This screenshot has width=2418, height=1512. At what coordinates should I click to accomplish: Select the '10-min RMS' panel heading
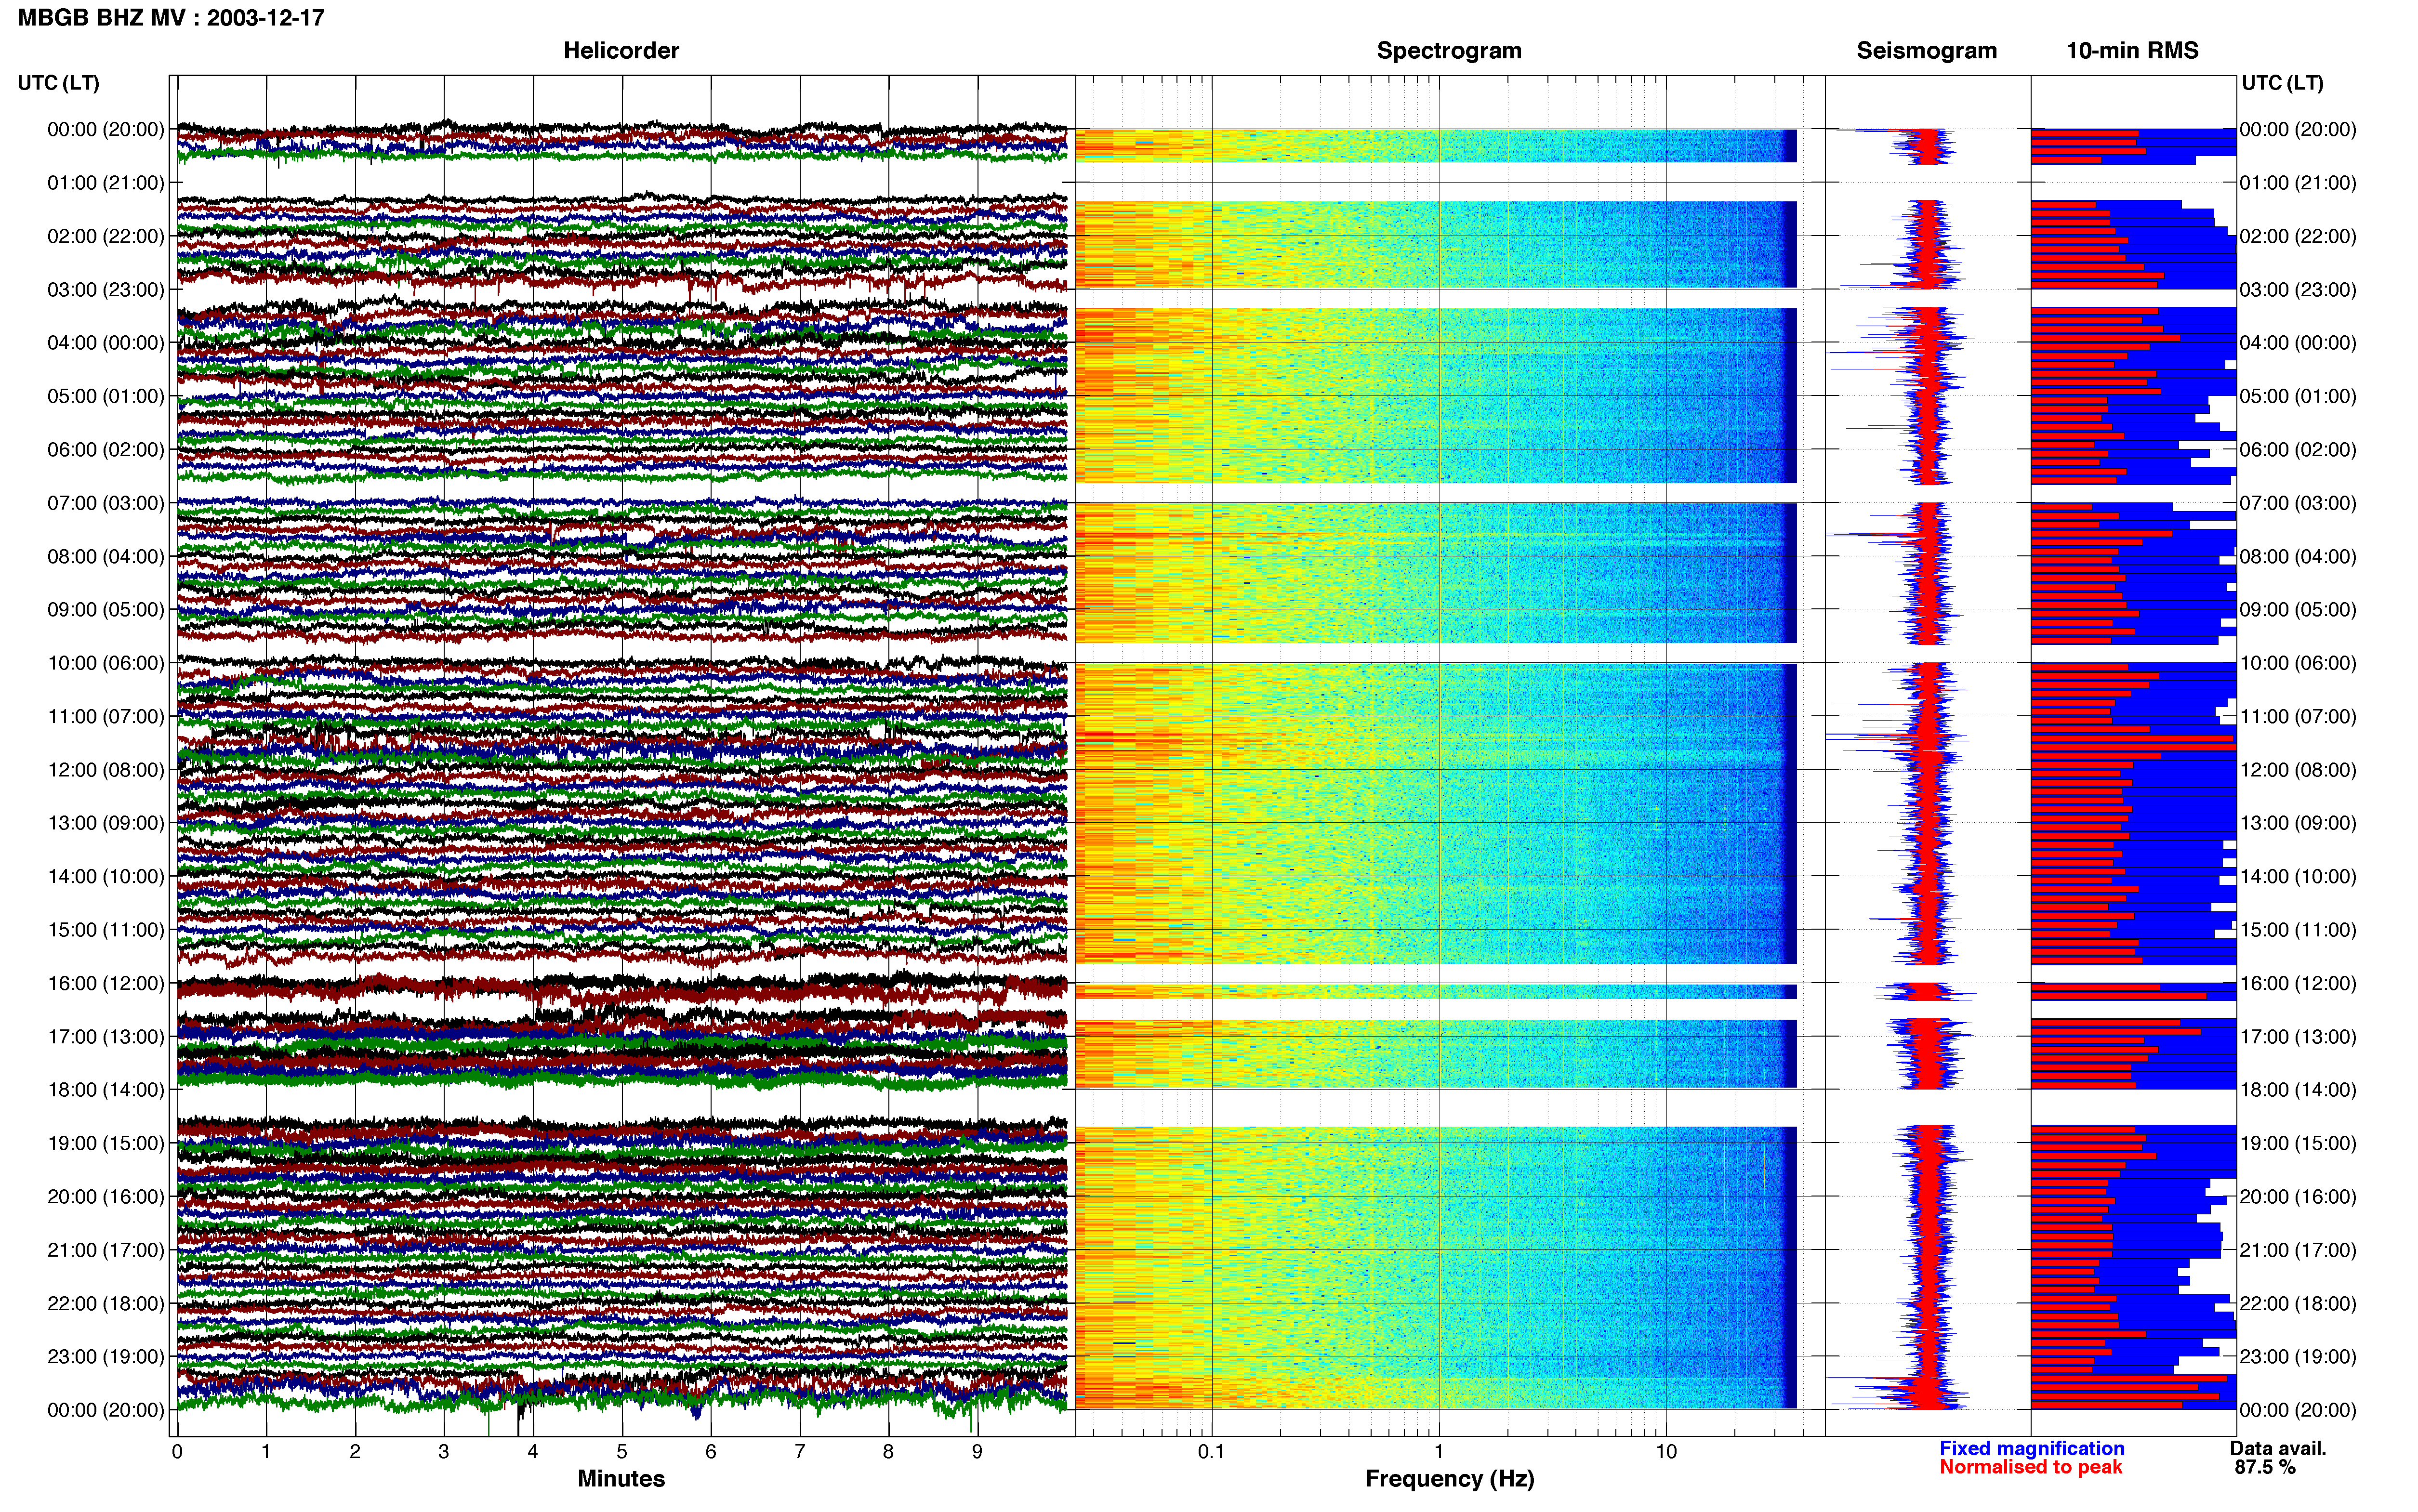pyautogui.click(x=2132, y=51)
